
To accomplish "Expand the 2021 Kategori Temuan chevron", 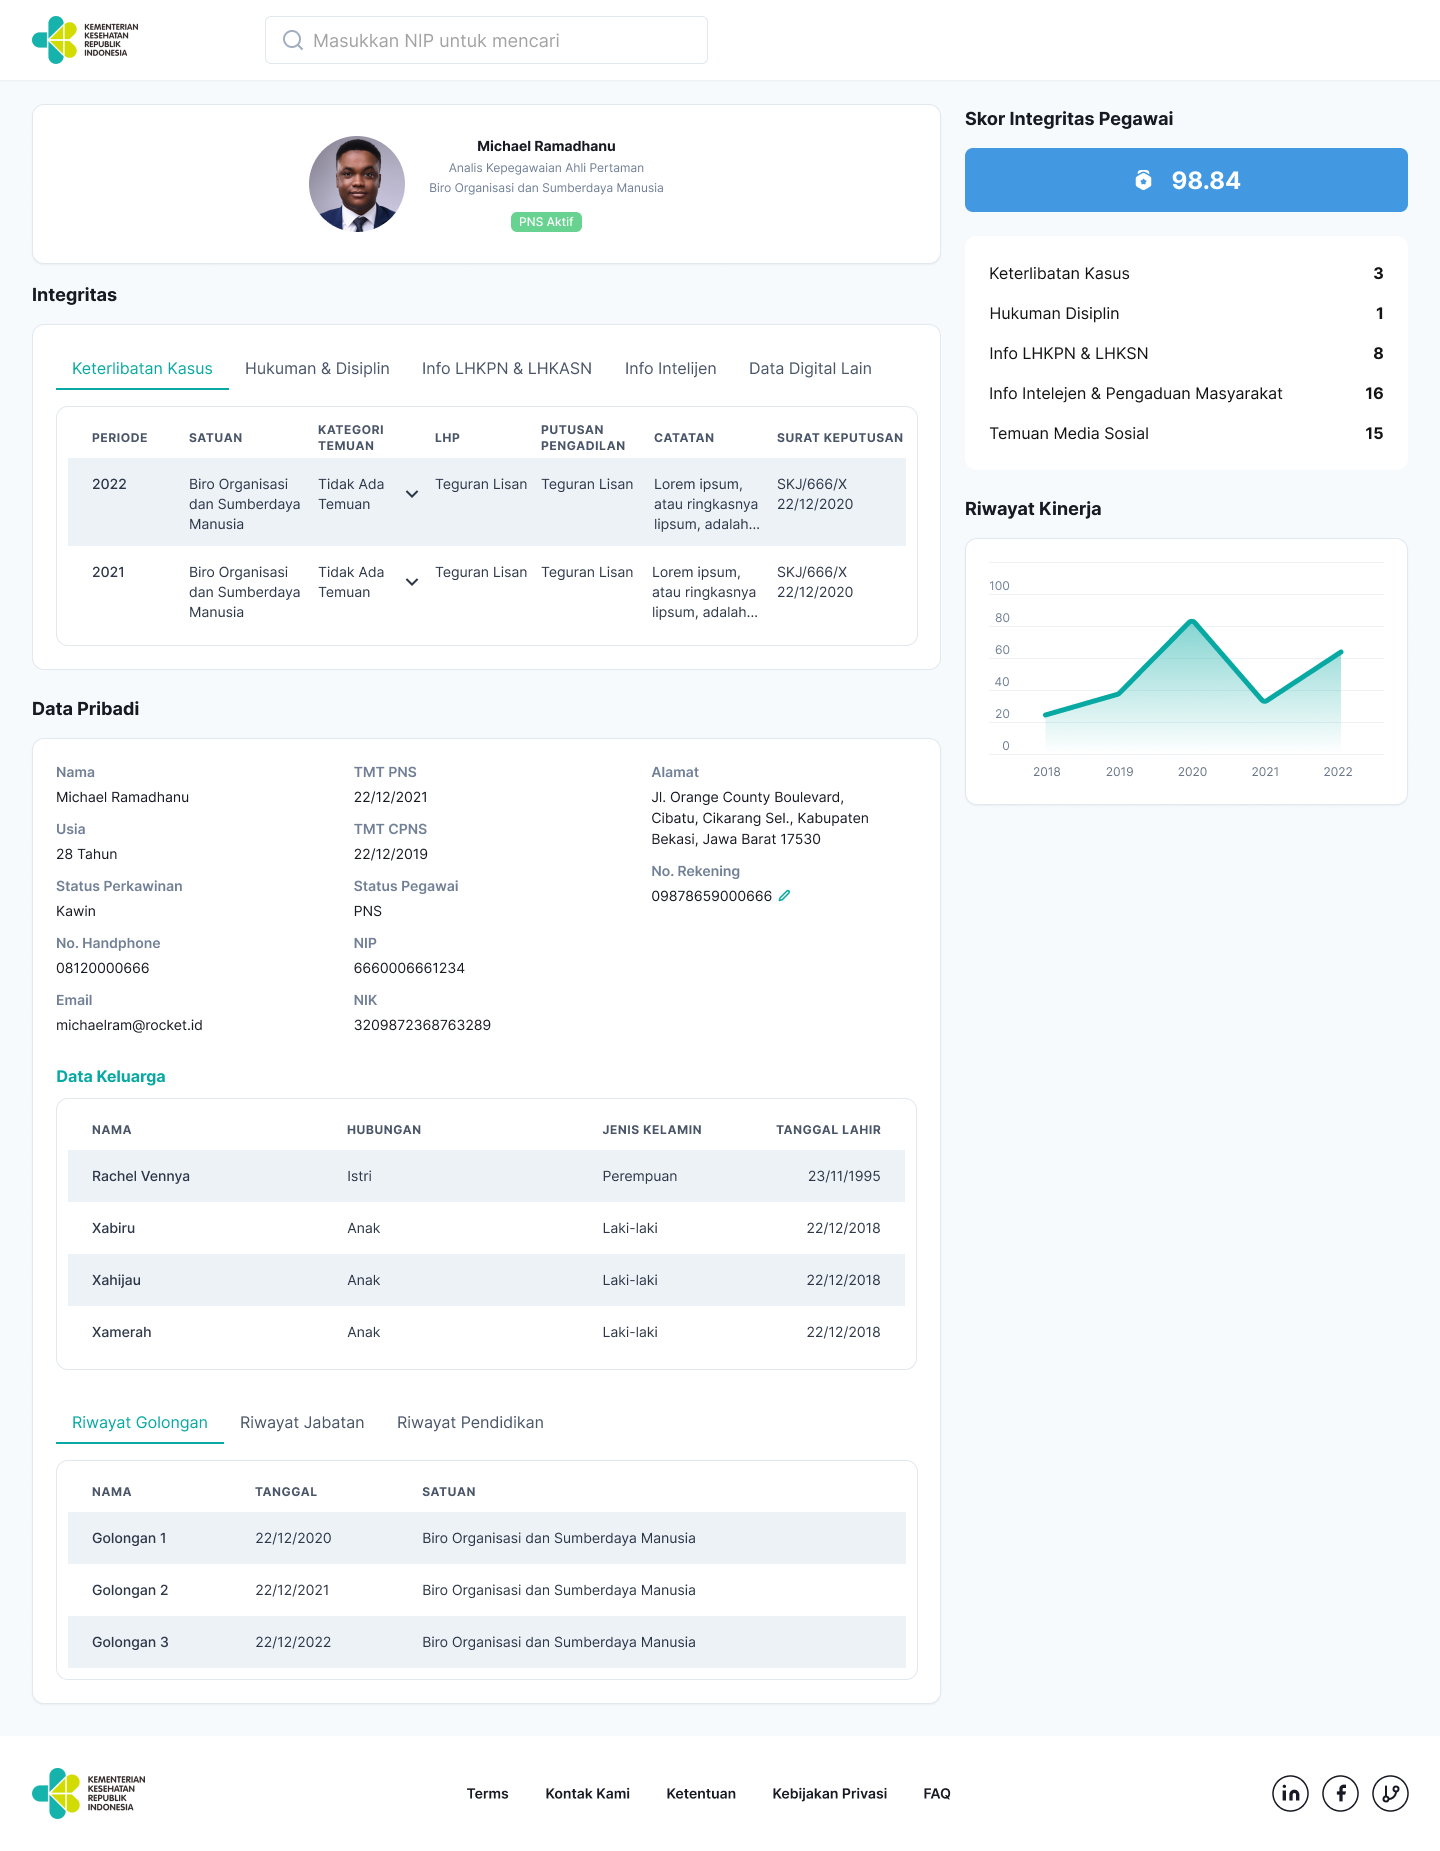I will pos(411,582).
